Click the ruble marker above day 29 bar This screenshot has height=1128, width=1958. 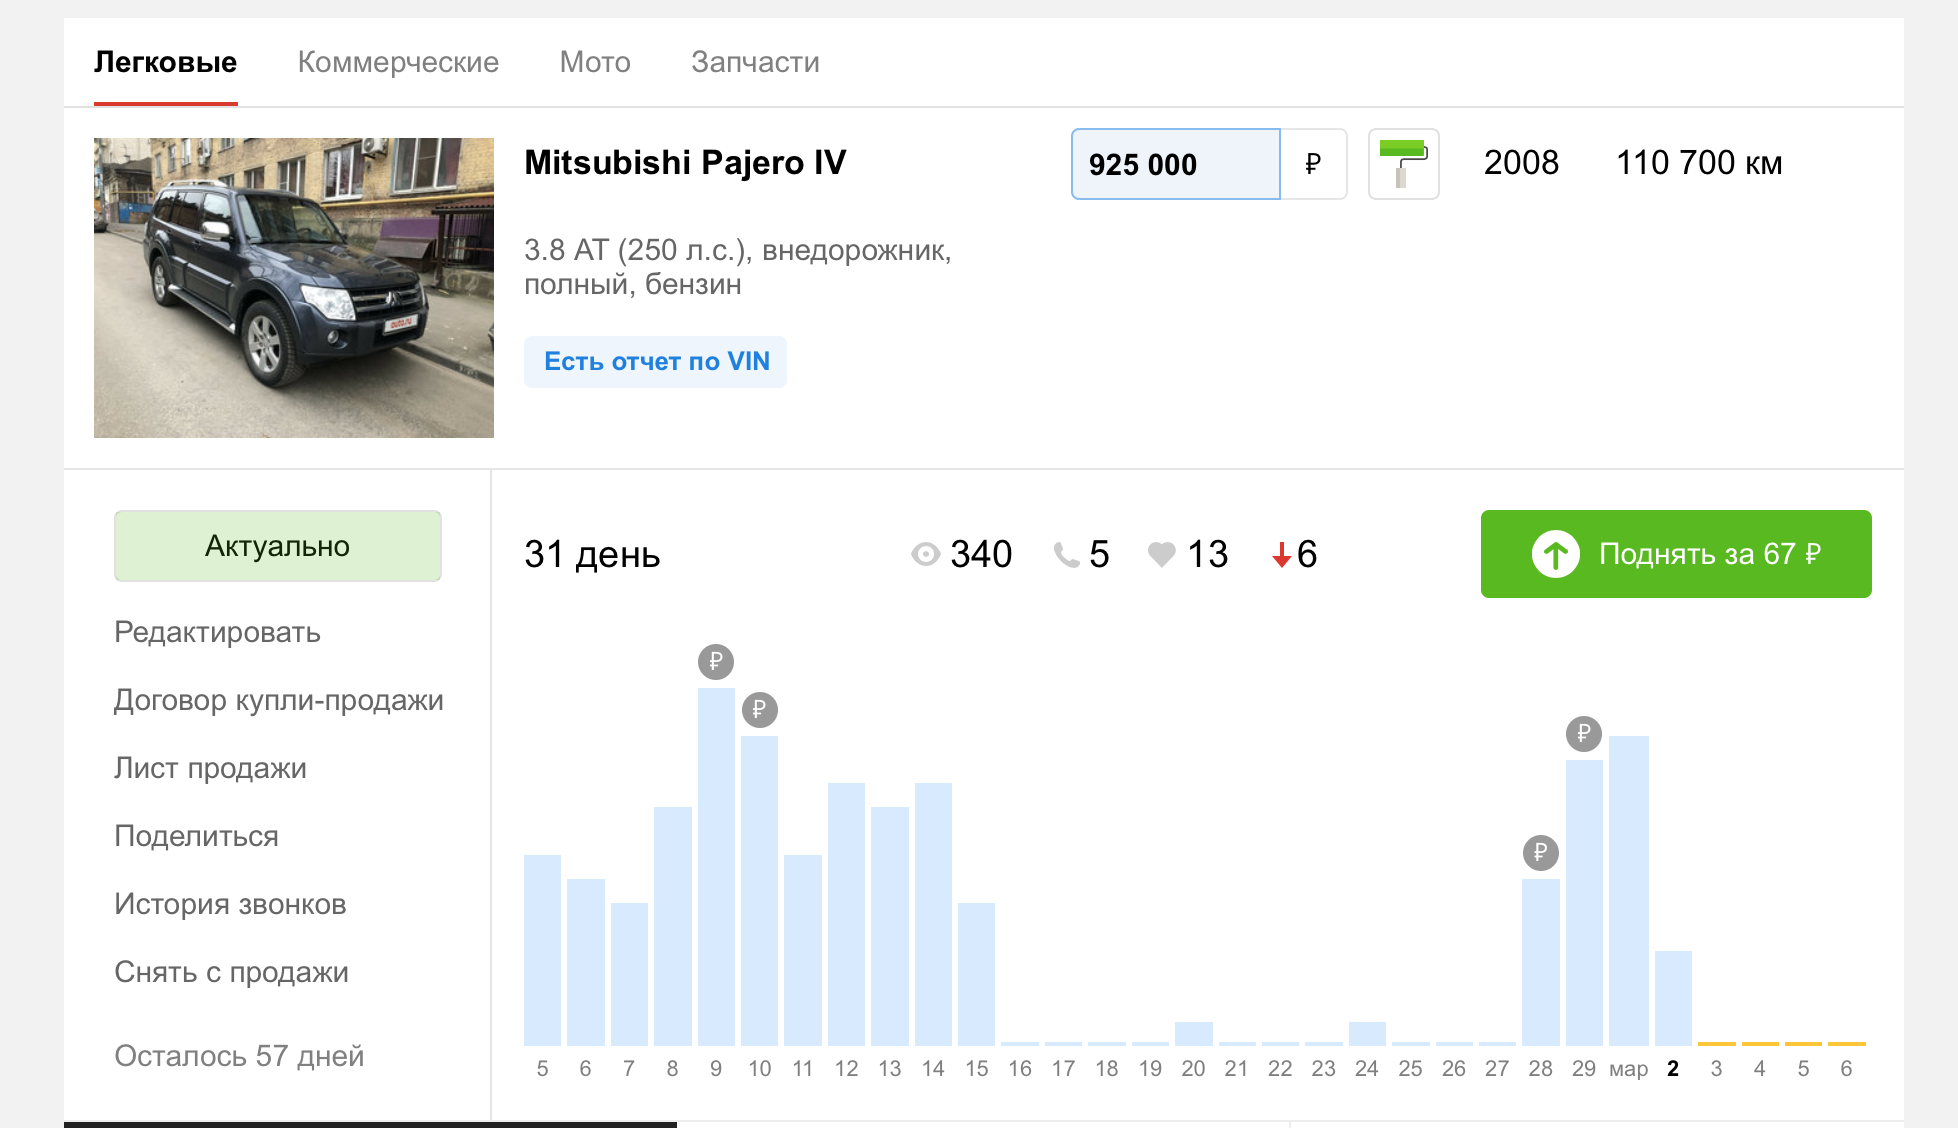point(1583,734)
